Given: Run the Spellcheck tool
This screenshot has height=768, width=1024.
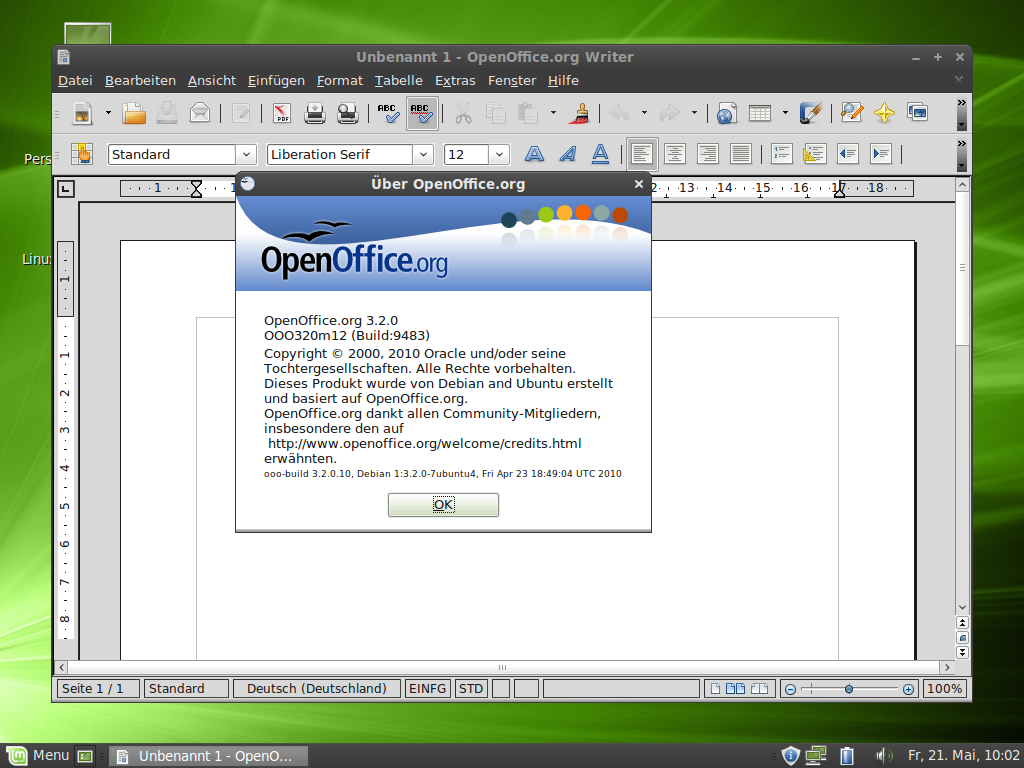Looking at the screenshot, I should tap(388, 113).
